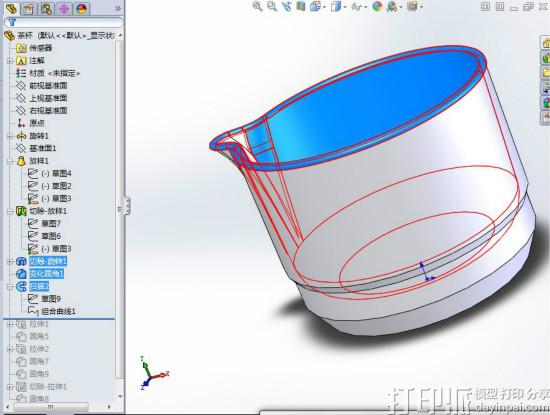Viewport: 550px width, 415px height.
Task: Click the Section View icon
Action: coord(301,6)
